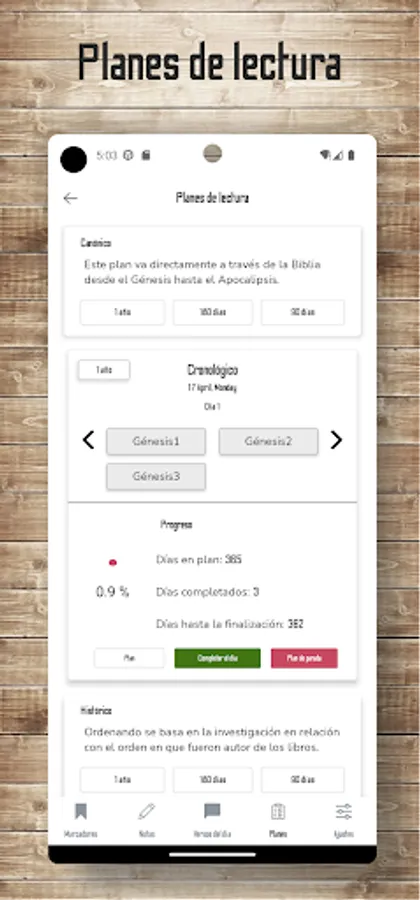This screenshot has width=420, height=900.
Task: Tap the back arrow icon
Action: tap(70, 199)
